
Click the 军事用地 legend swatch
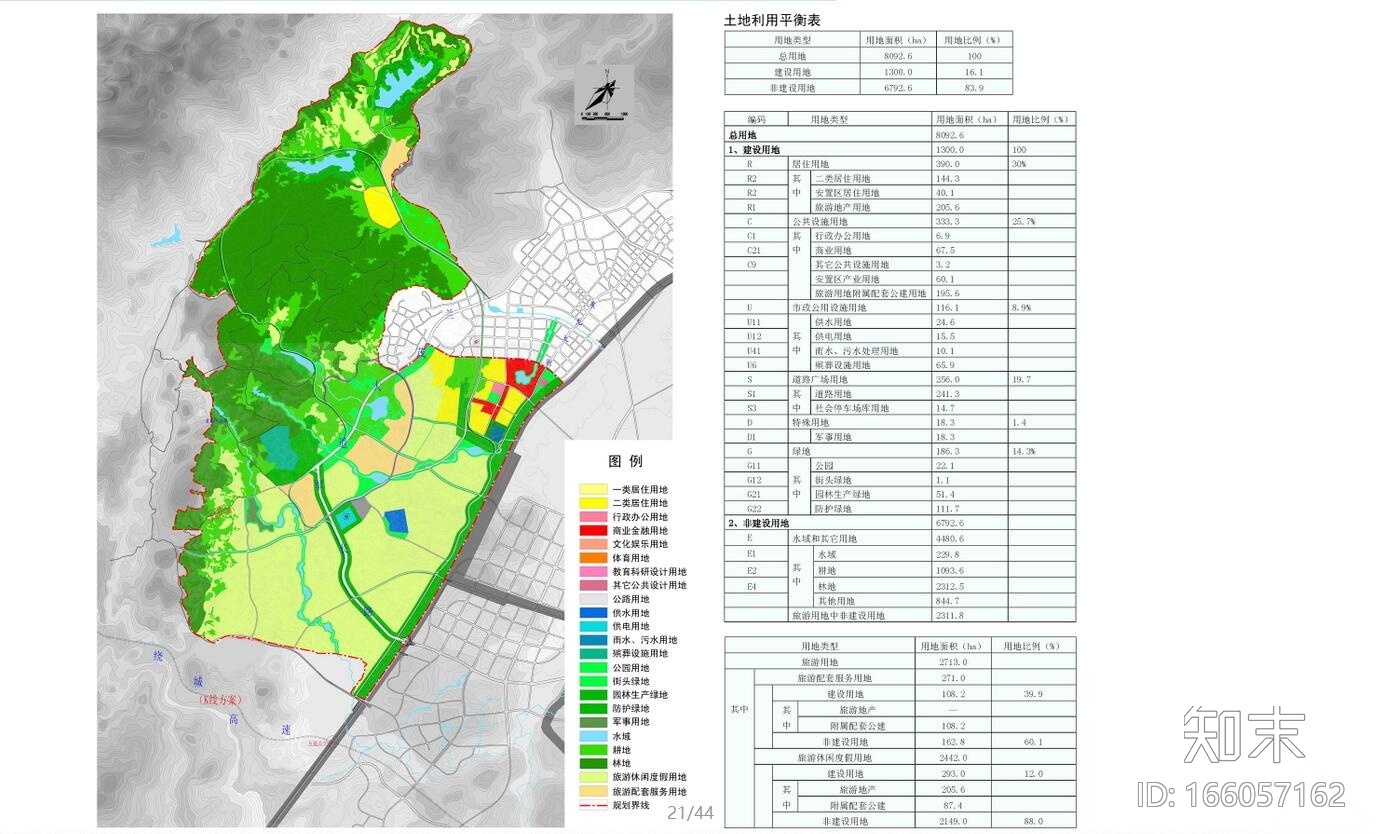pyautogui.click(x=593, y=722)
